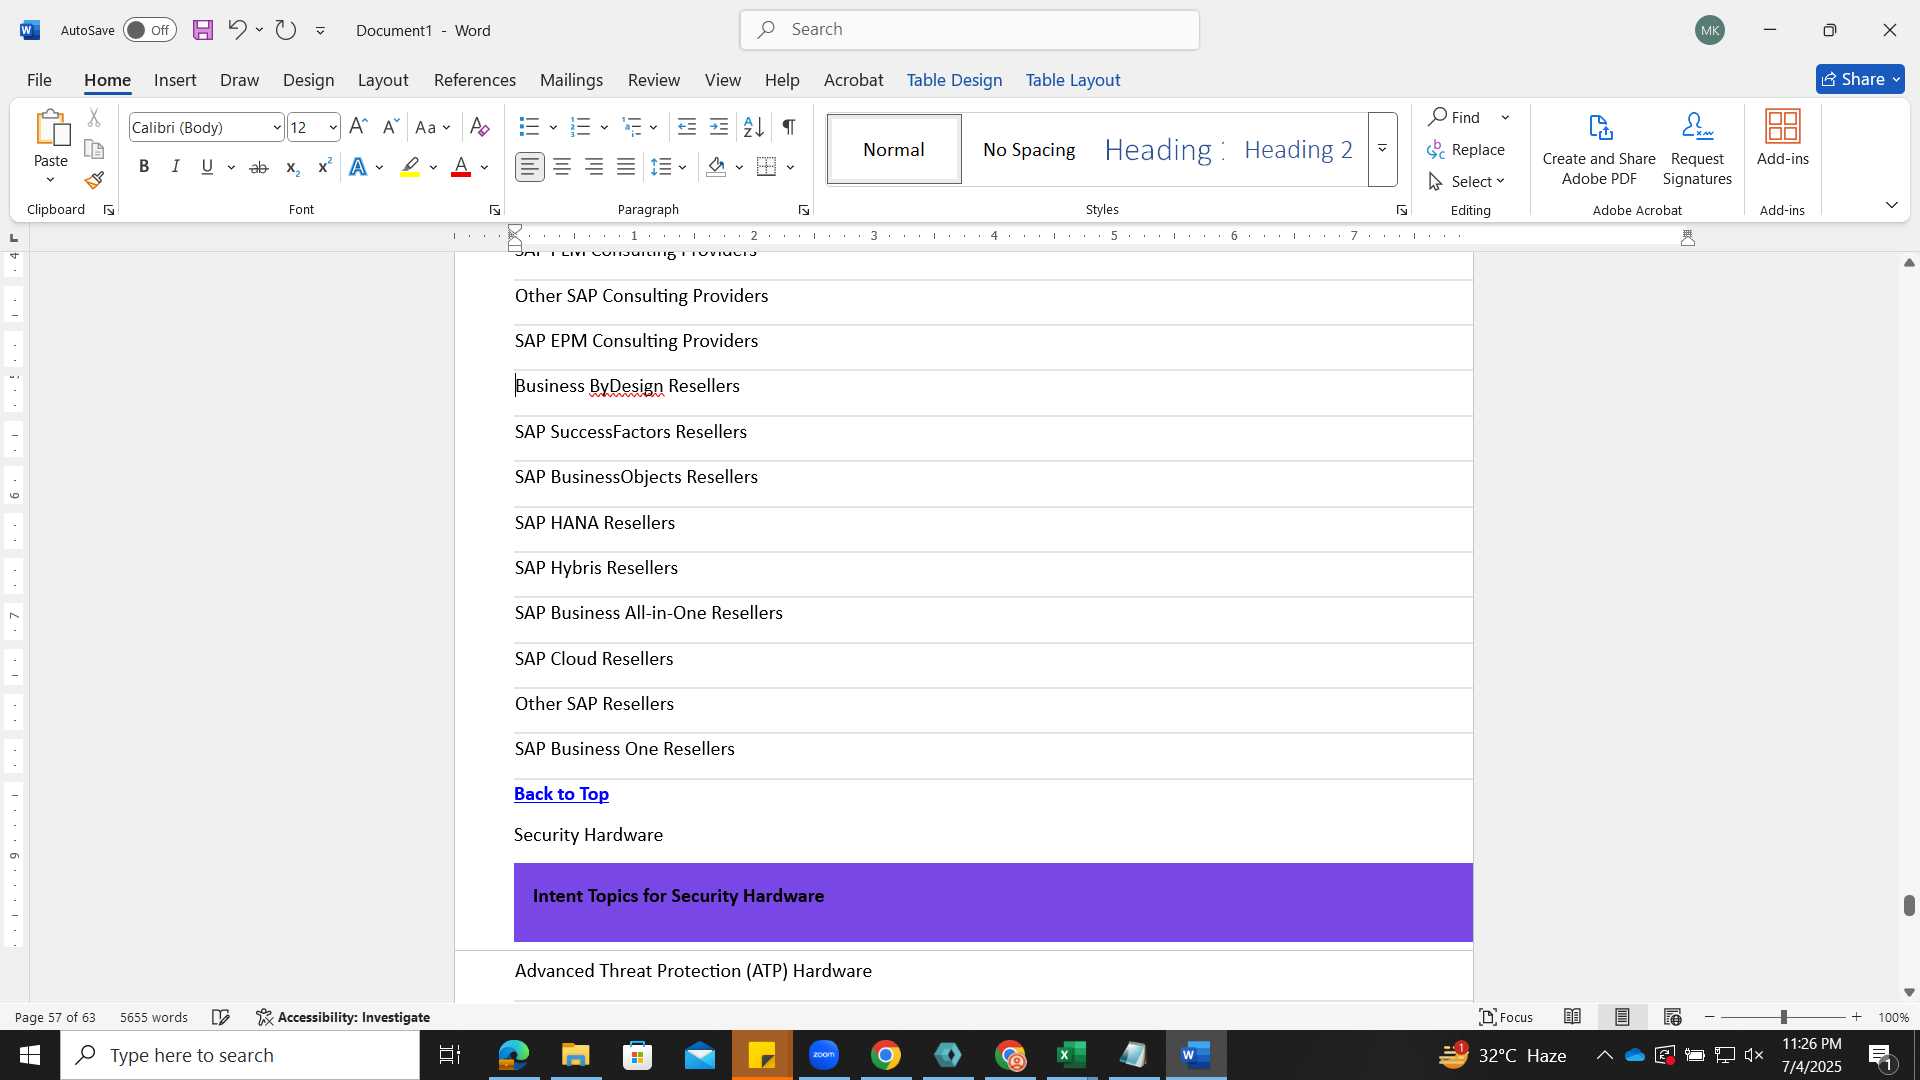
Task: Expand the bullets list dropdown arrow
Action: (553, 128)
